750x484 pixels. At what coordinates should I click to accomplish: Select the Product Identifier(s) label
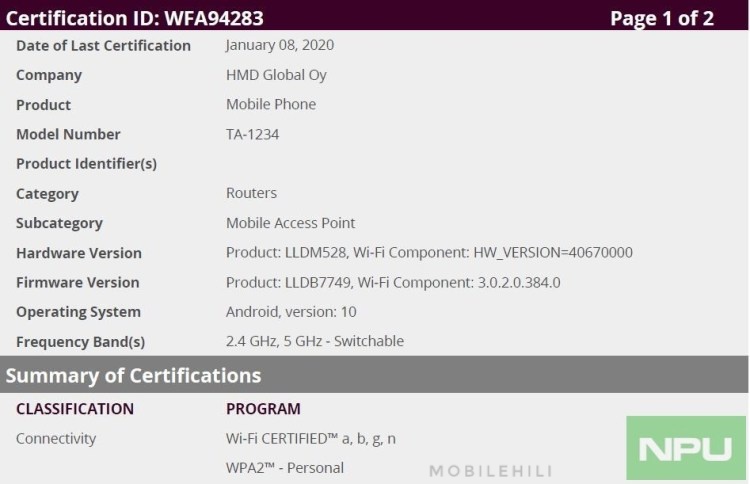click(x=87, y=164)
